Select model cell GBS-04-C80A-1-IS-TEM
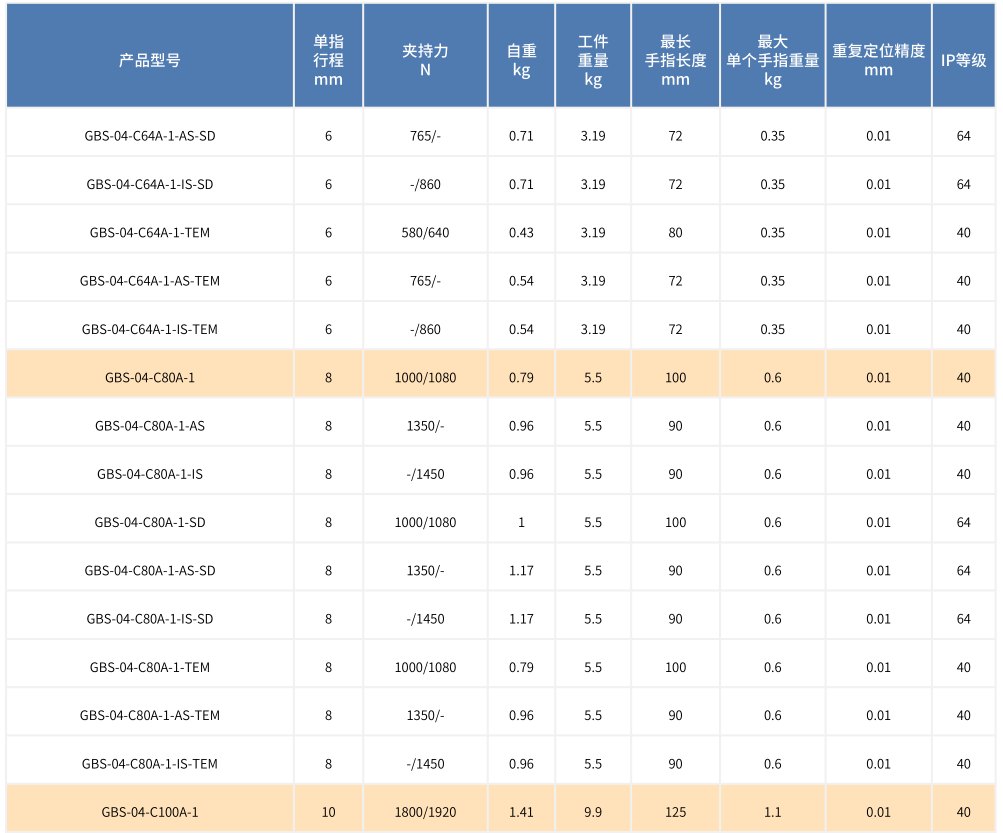This screenshot has height=833, width=1003. coord(150,764)
